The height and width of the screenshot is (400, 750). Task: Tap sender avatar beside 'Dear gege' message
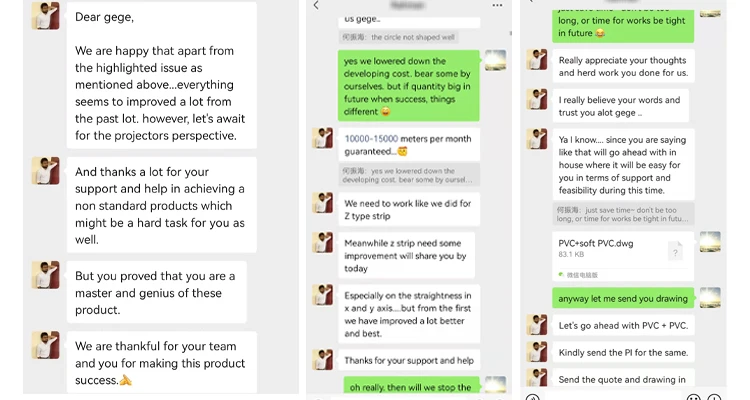[x=45, y=16]
